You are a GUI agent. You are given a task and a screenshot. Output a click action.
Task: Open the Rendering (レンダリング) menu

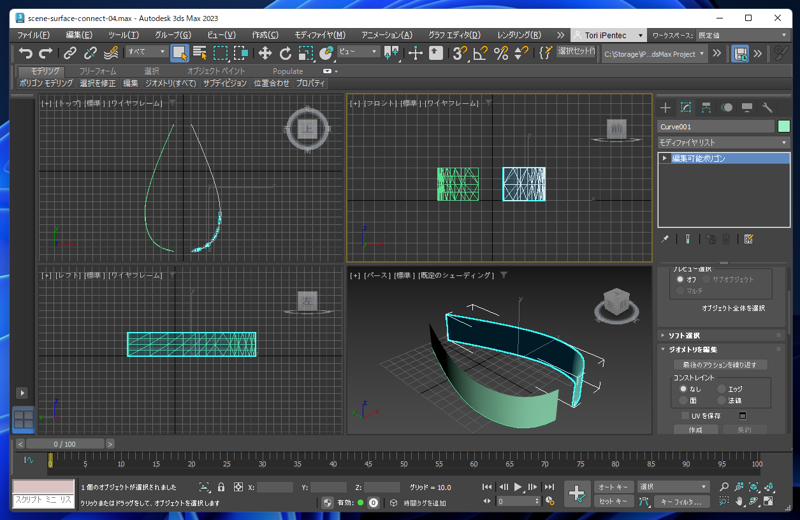pyautogui.click(x=519, y=35)
